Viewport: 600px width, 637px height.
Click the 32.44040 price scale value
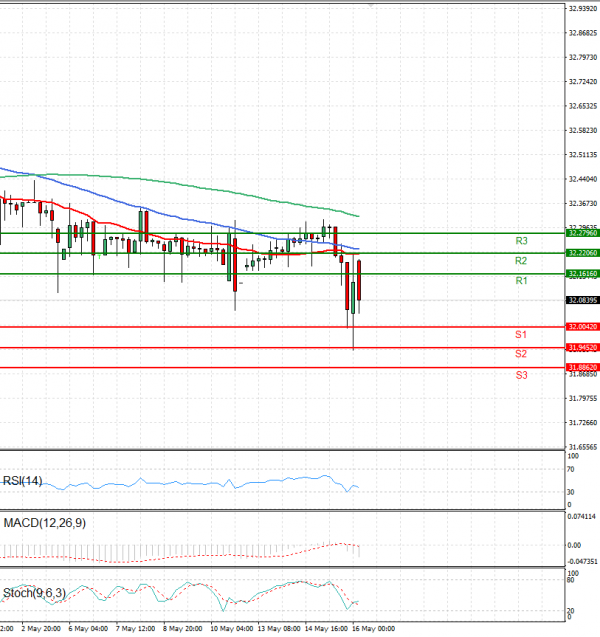583,179
